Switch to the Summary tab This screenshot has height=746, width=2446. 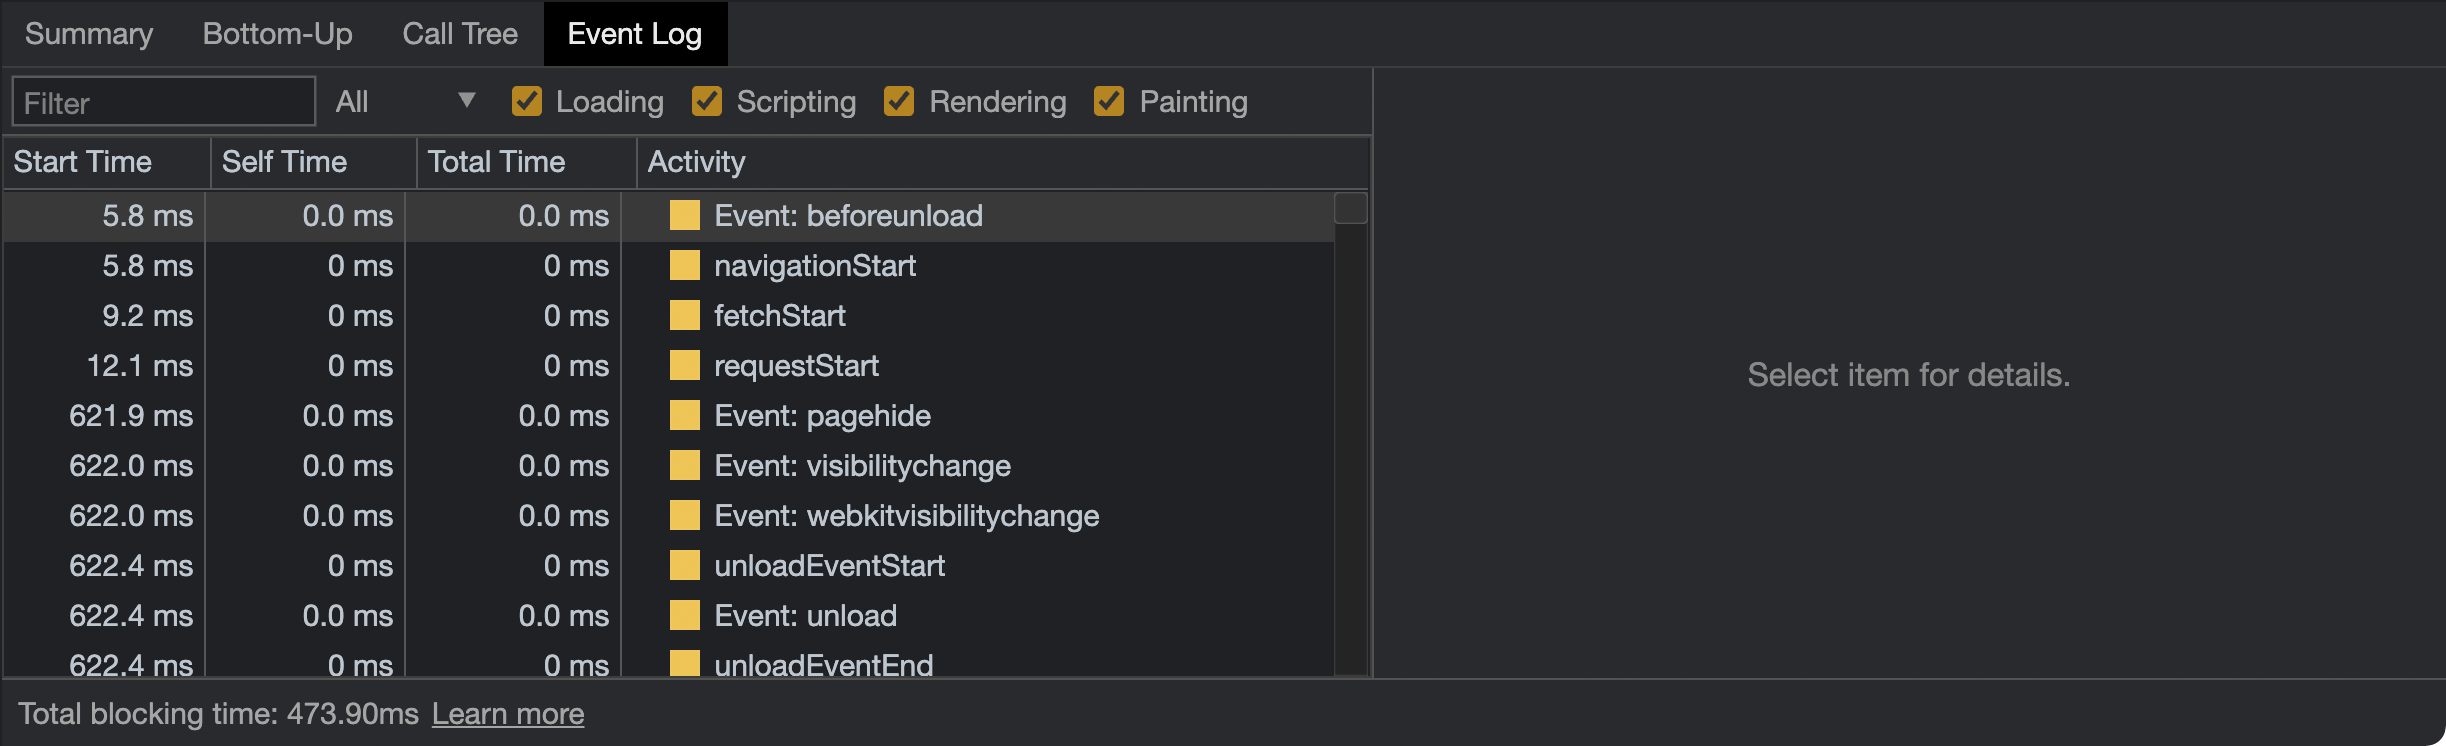tap(89, 34)
